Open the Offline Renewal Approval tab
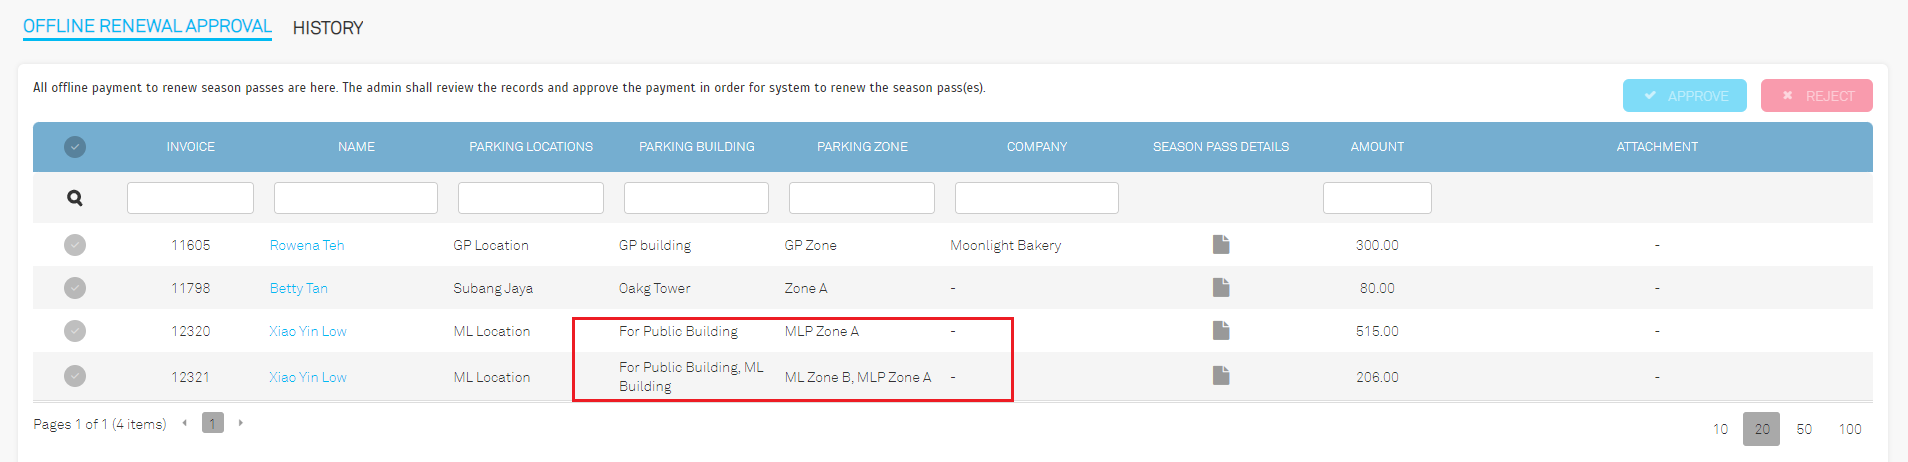 tap(147, 27)
